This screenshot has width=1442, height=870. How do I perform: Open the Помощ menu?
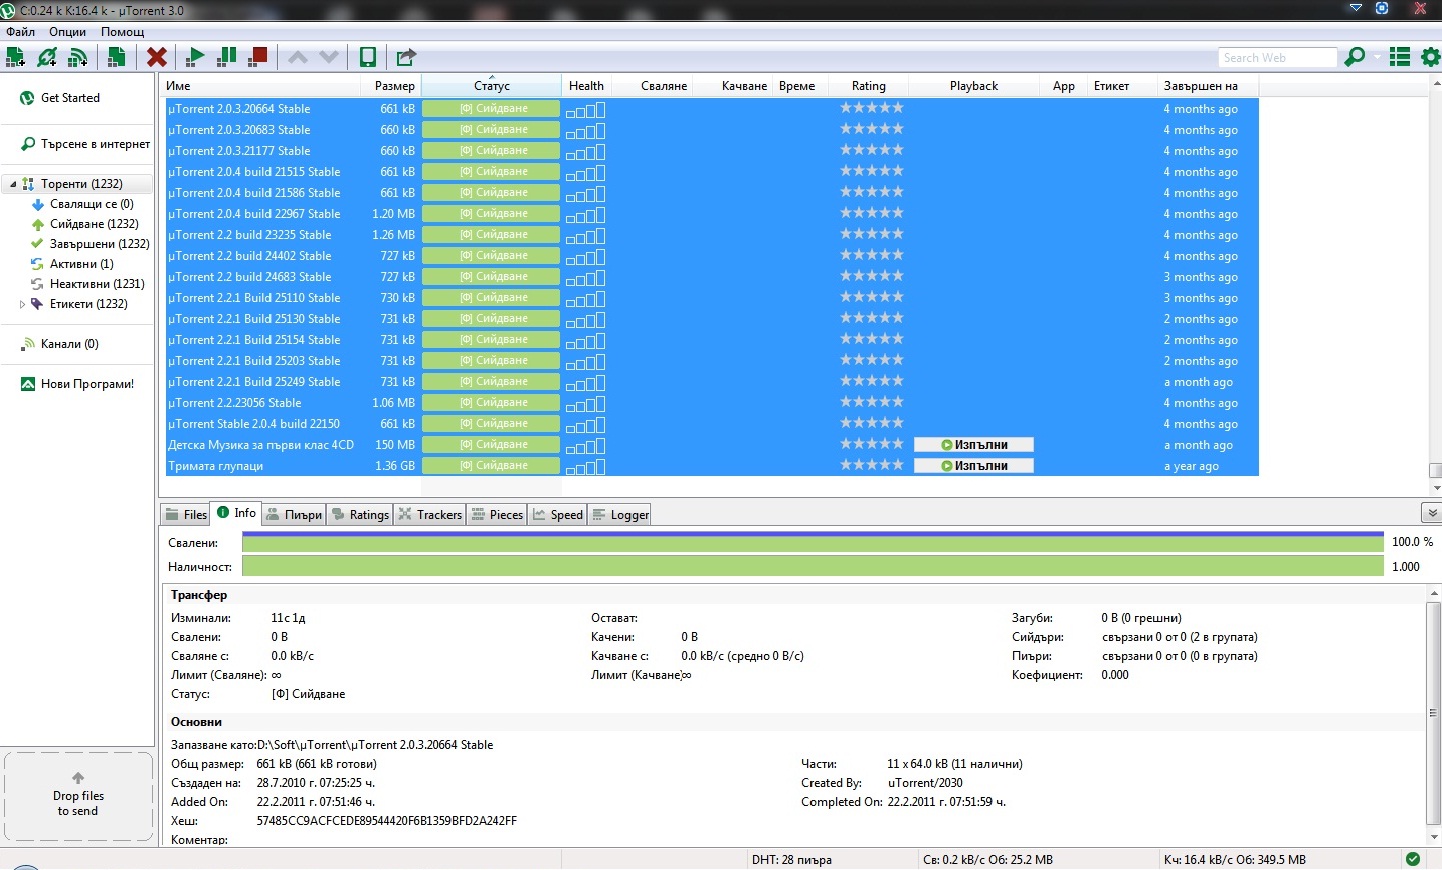click(x=123, y=32)
